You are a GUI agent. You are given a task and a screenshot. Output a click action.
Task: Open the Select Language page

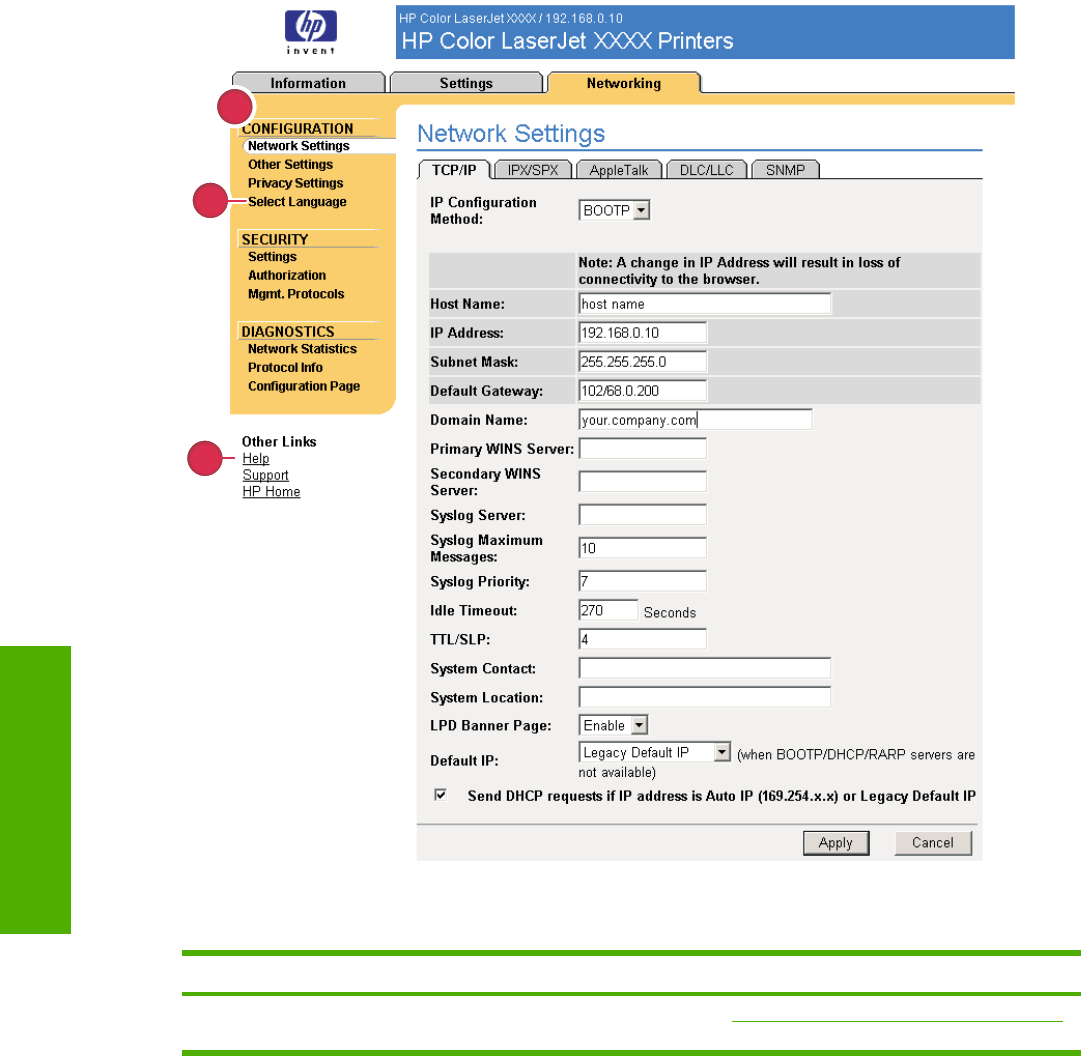coord(297,202)
